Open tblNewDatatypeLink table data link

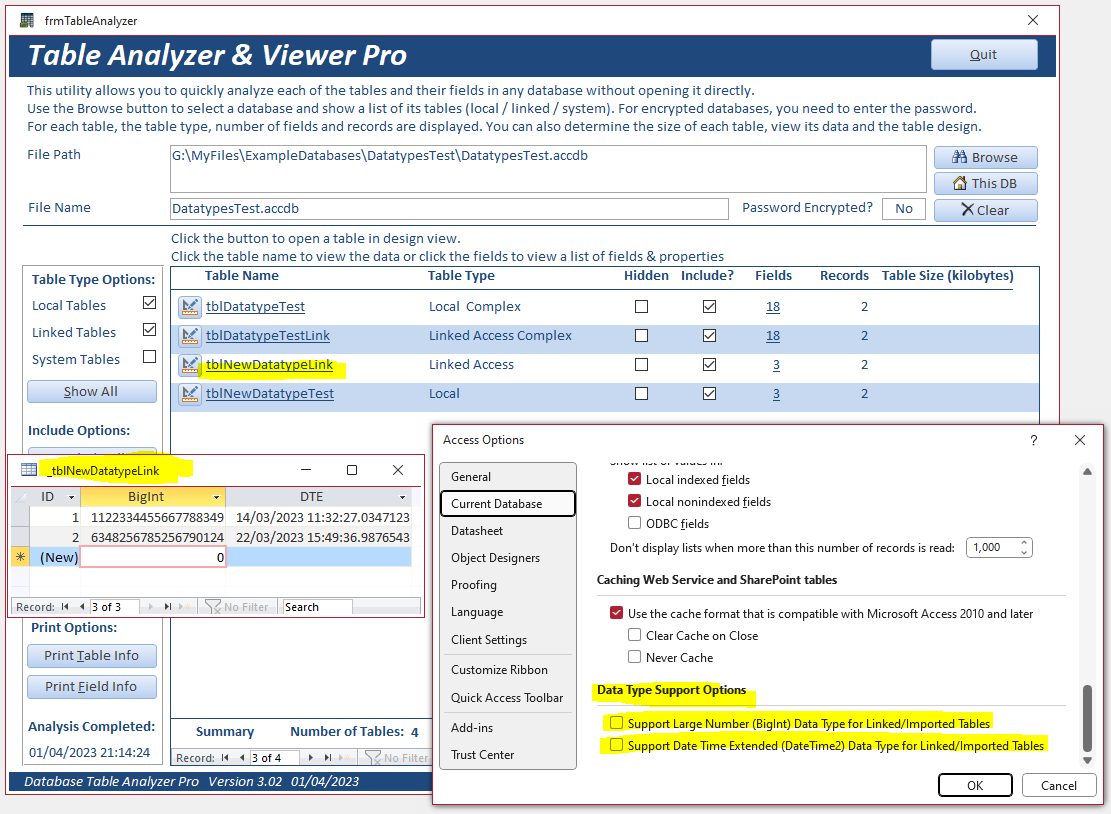pyautogui.click(x=269, y=365)
